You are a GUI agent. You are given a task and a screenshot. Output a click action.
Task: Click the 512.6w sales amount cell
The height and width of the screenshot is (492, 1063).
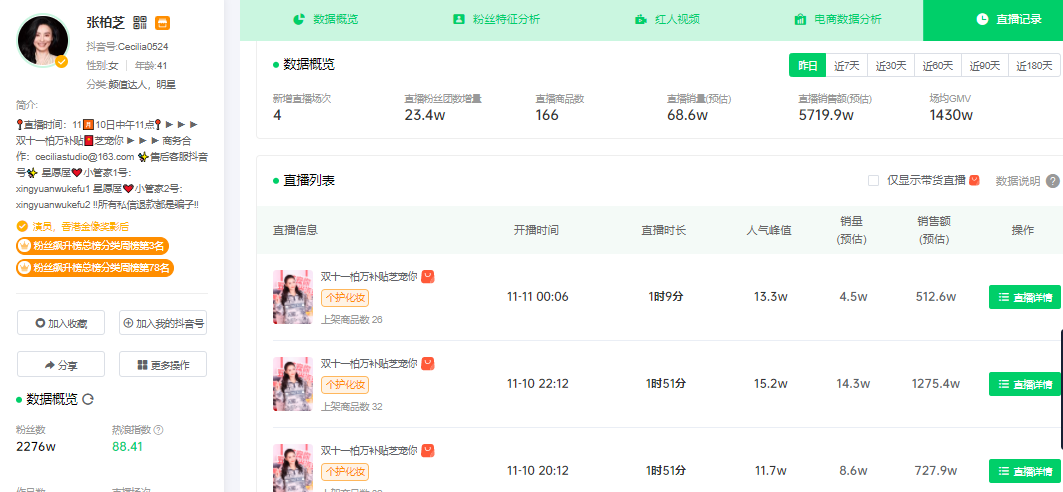[x=934, y=297]
